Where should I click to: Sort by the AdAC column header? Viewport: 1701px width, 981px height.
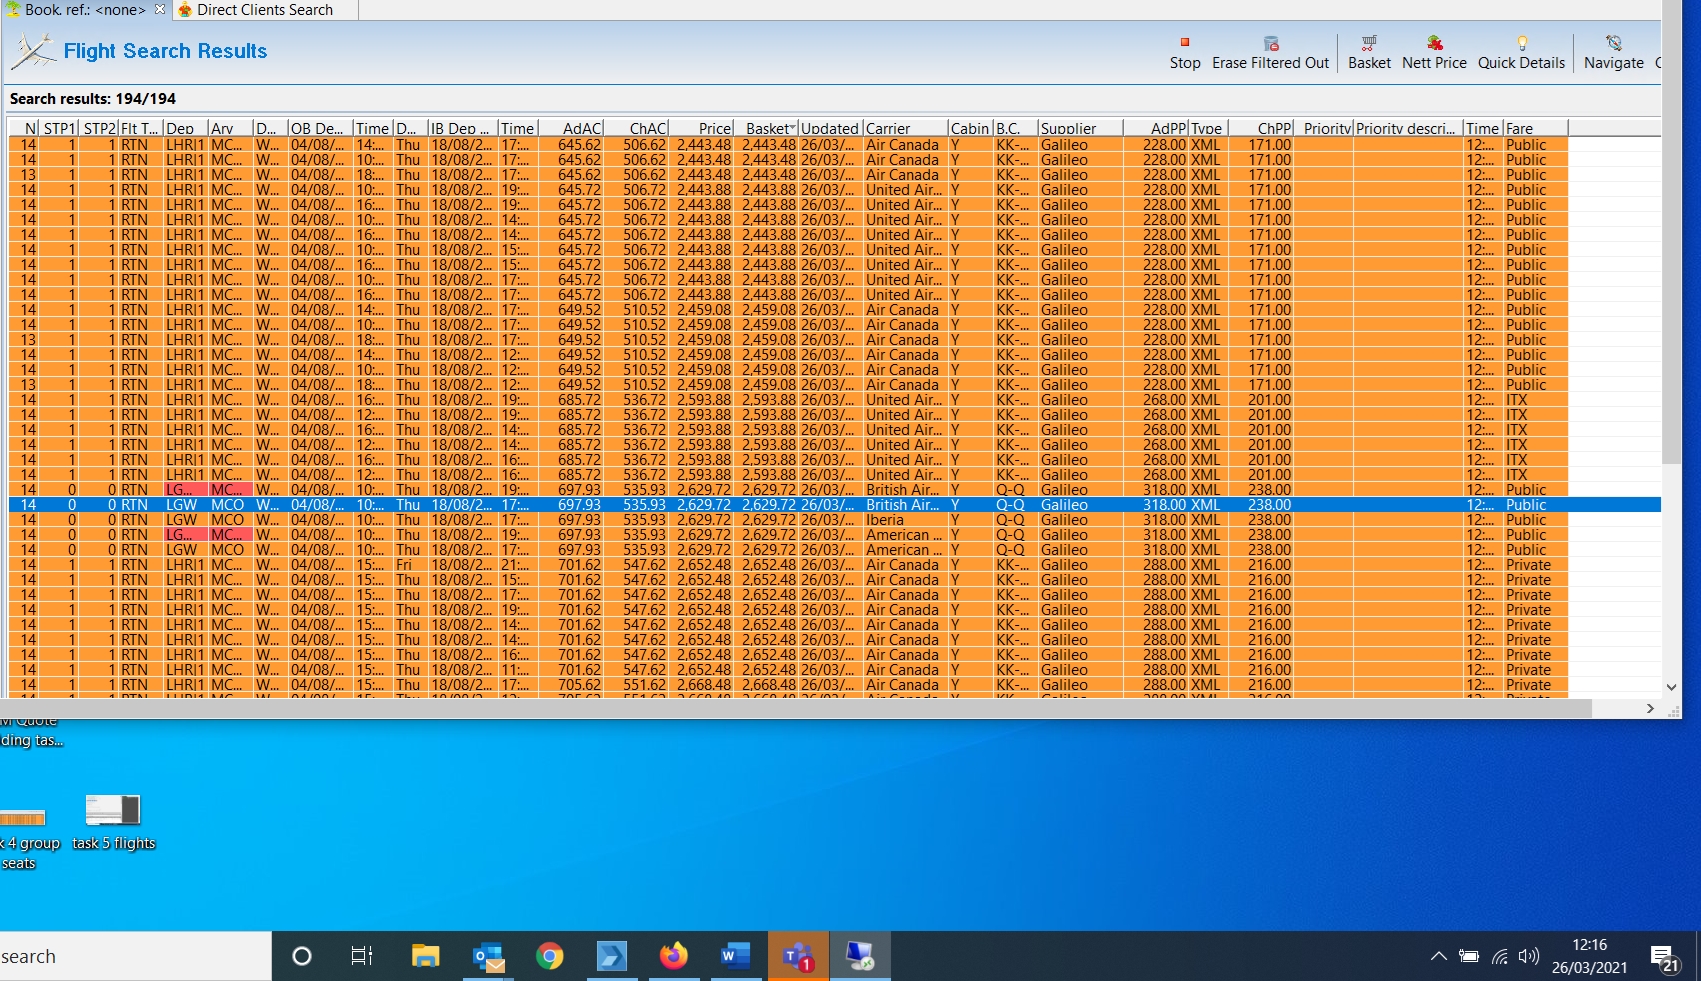click(572, 128)
